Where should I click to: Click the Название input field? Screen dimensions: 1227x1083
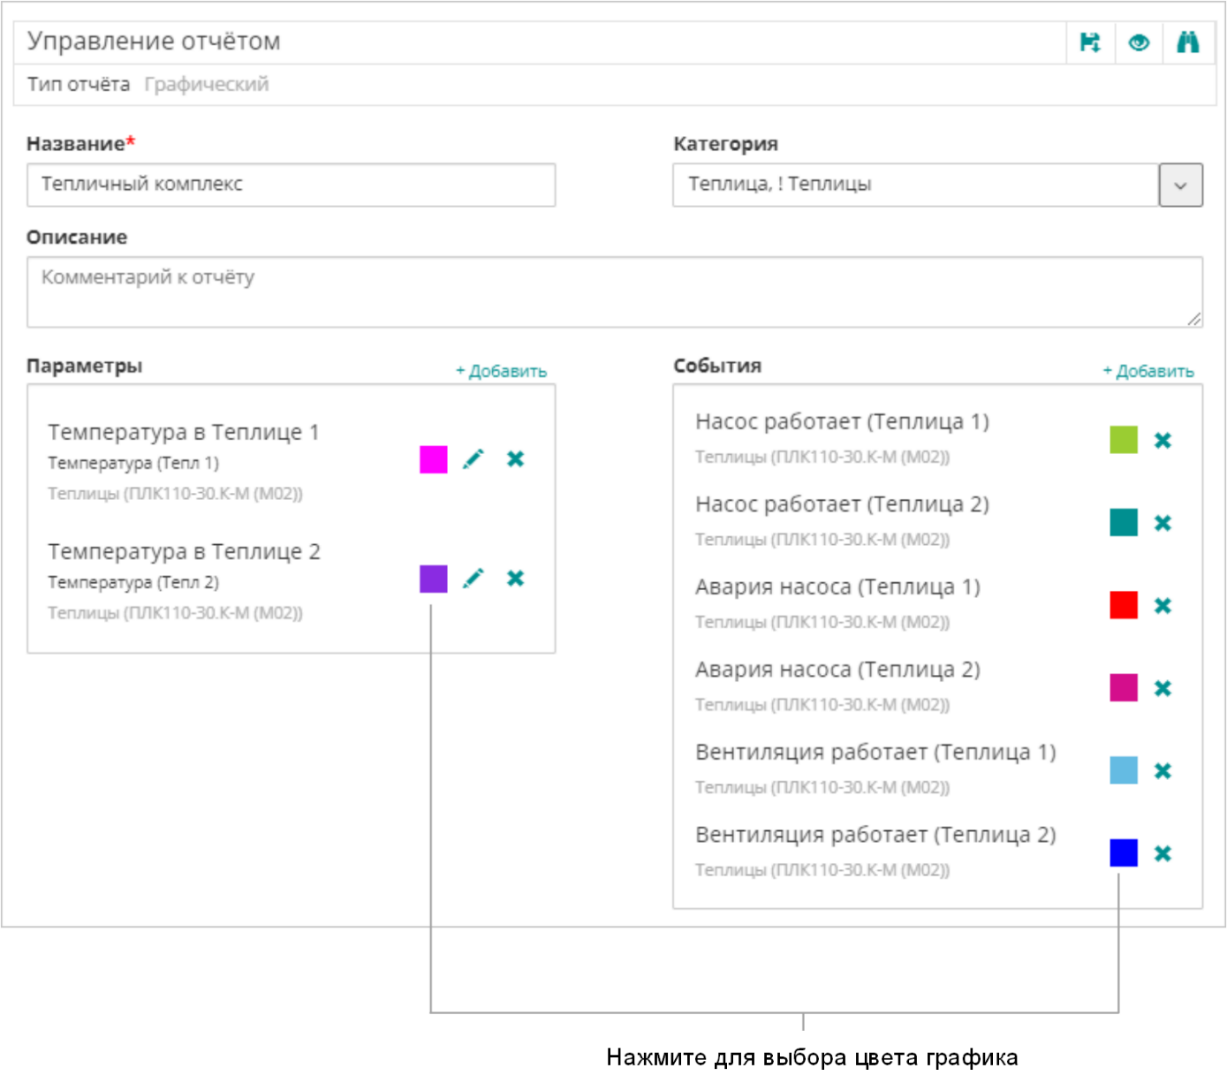pyautogui.click(x=291, y=185)
